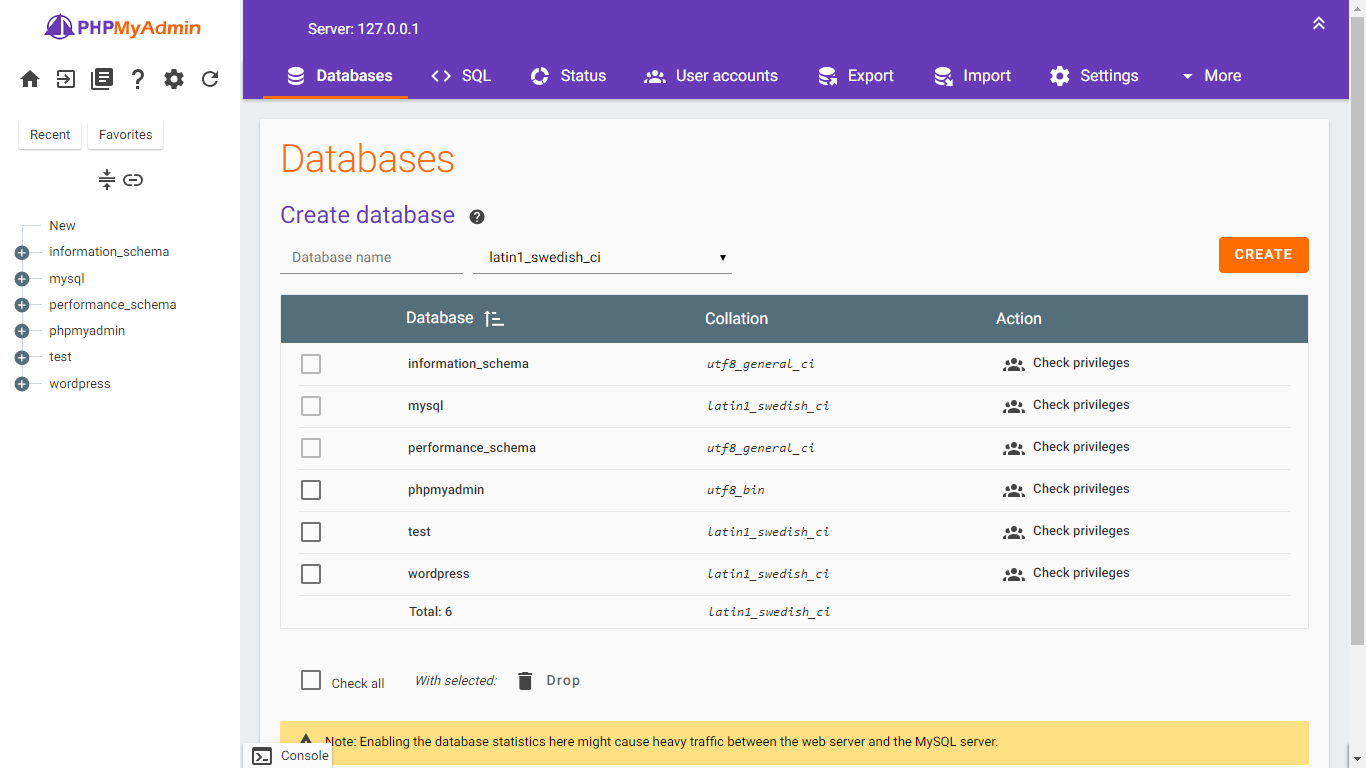Click the Drop trash icon
1366x768 pixels.
(x=525, y=681)
